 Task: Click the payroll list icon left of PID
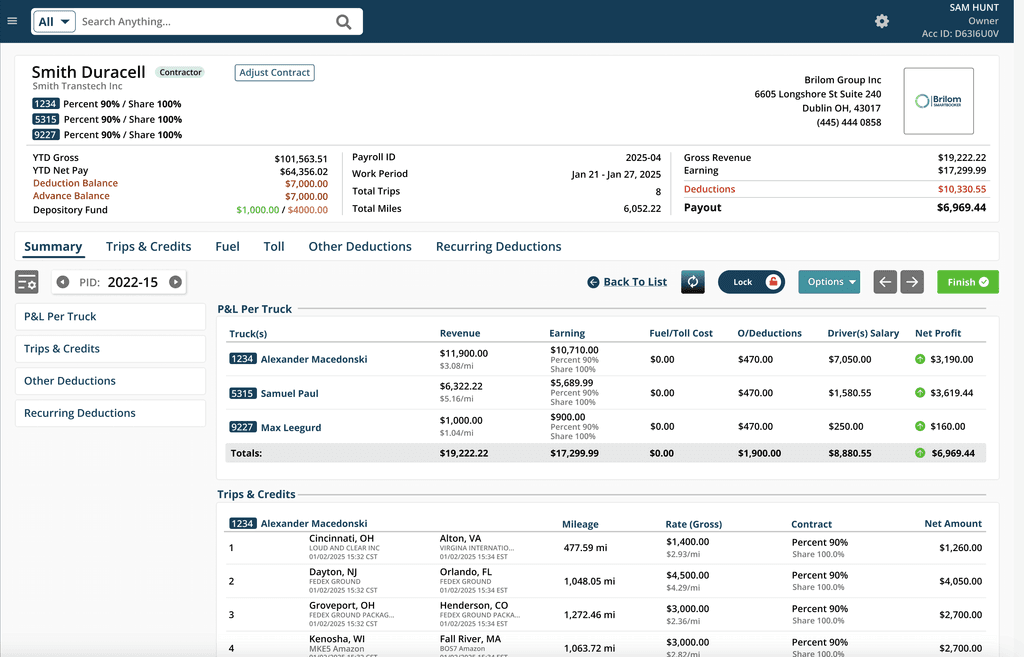point(27,282)
